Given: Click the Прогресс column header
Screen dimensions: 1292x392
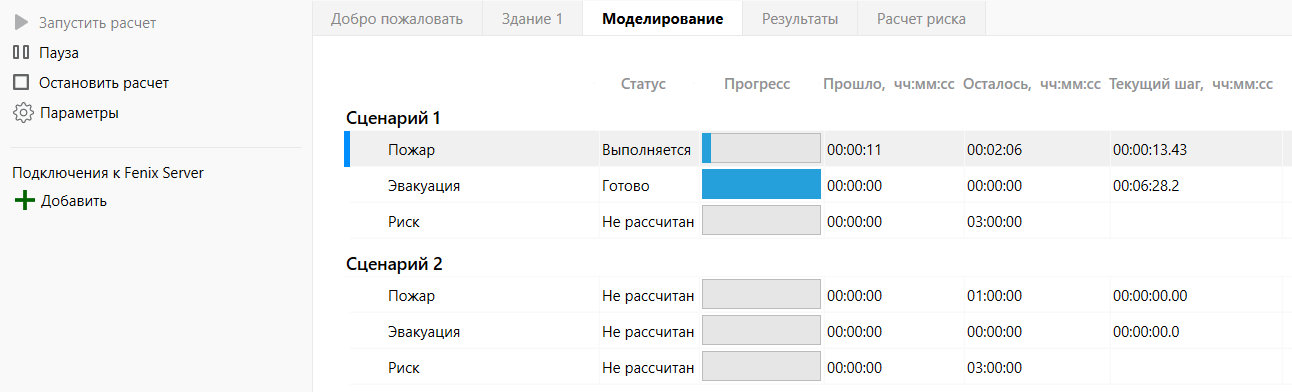Looking at the screenshot, I should [x=757, y=84].
